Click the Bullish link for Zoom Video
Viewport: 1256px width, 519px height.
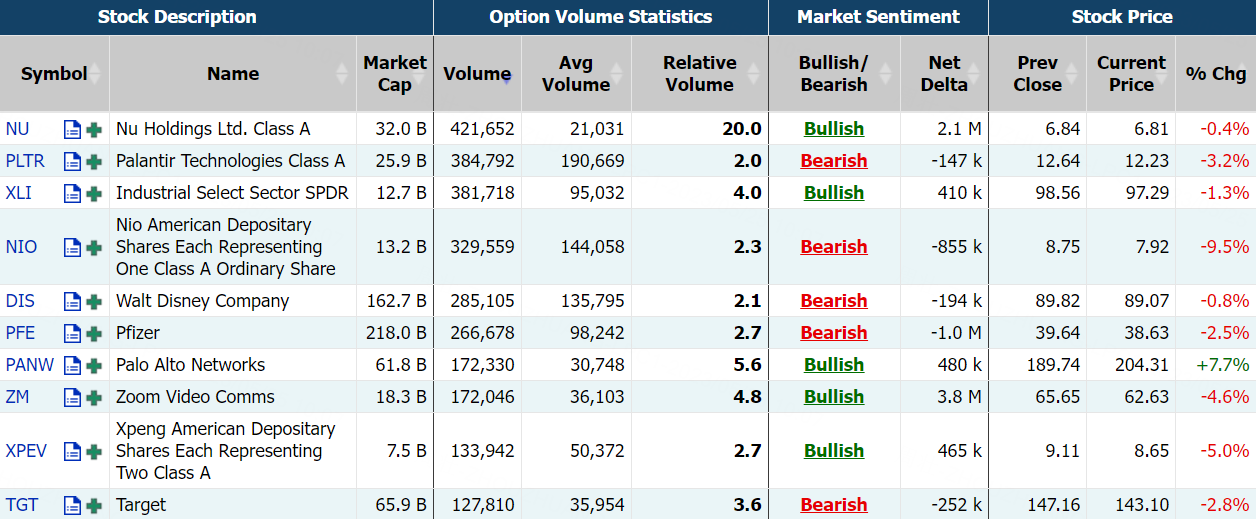pos(833,397)
